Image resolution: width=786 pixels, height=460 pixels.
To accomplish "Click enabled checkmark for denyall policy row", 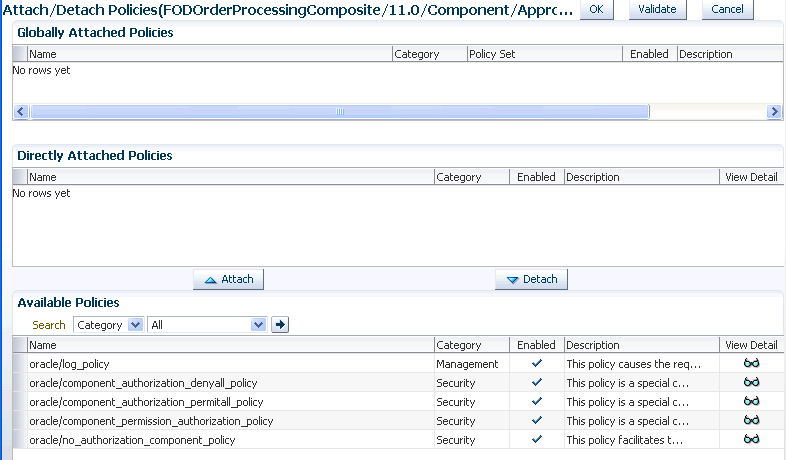I will coord(536,382).
